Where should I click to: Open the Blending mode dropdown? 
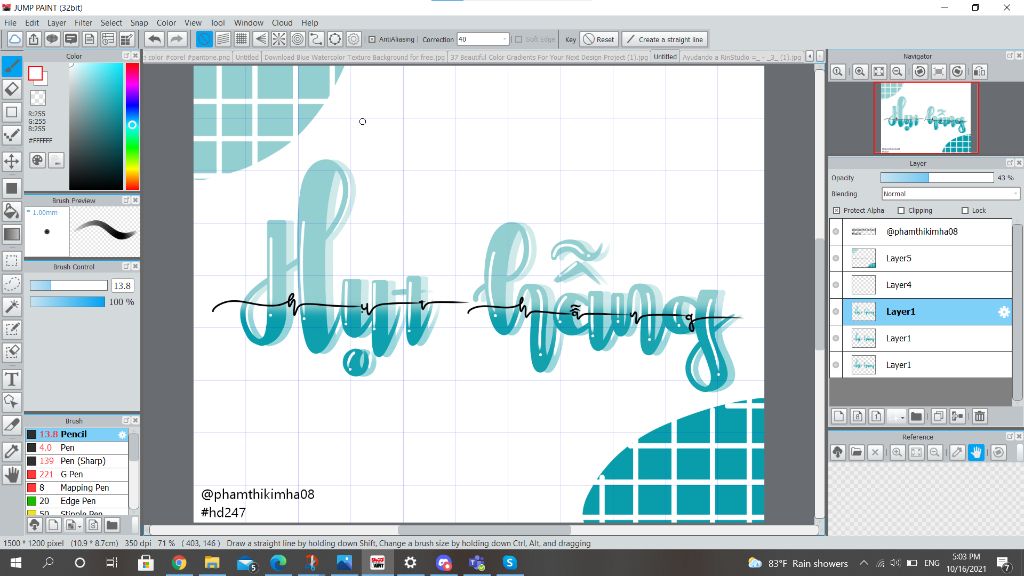point(950,194)
